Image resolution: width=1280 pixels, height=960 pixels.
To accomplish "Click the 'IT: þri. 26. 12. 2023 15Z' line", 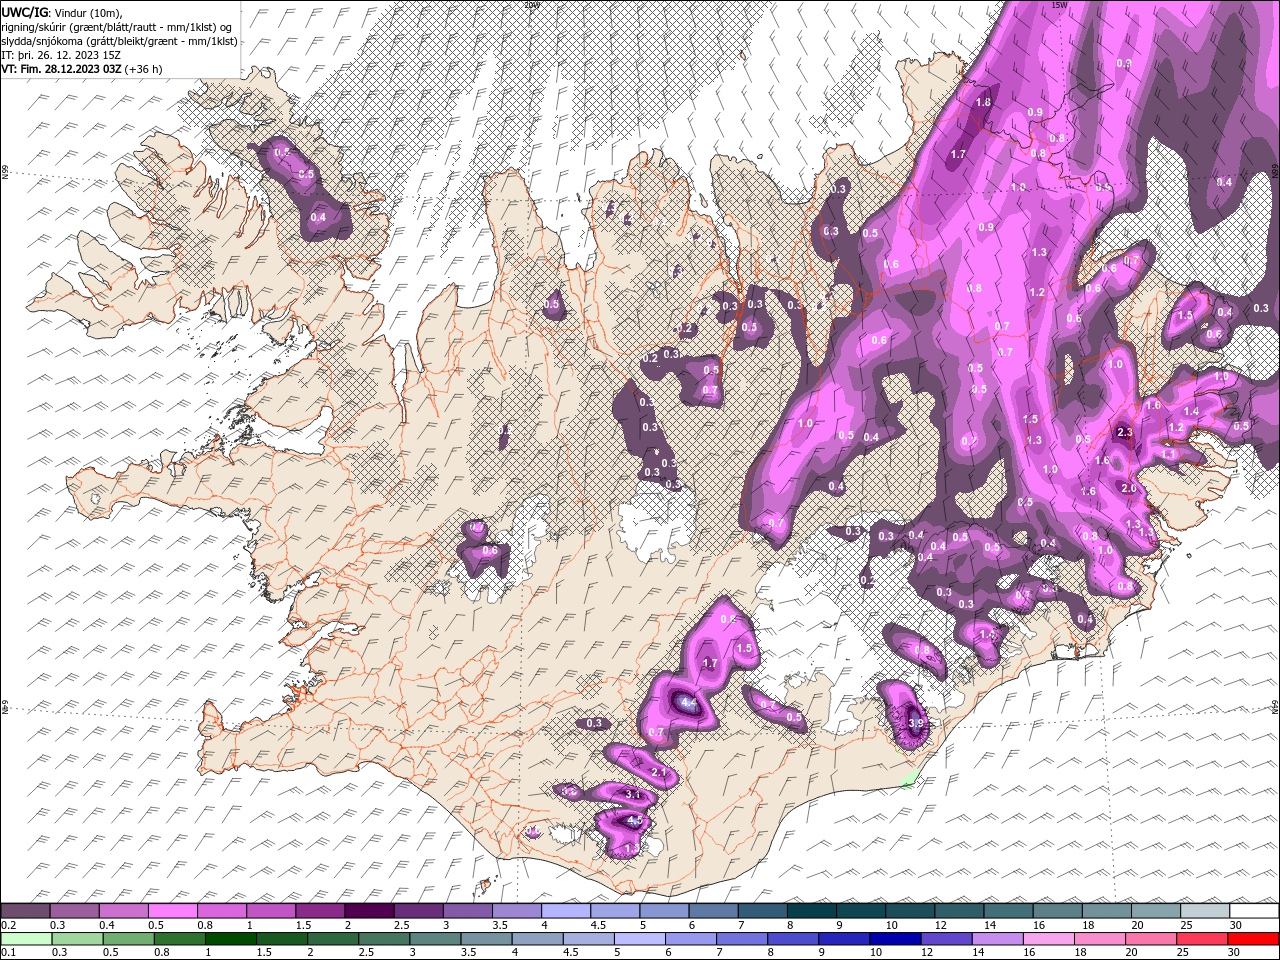I will pyautogui.click(x=61, y=55).
